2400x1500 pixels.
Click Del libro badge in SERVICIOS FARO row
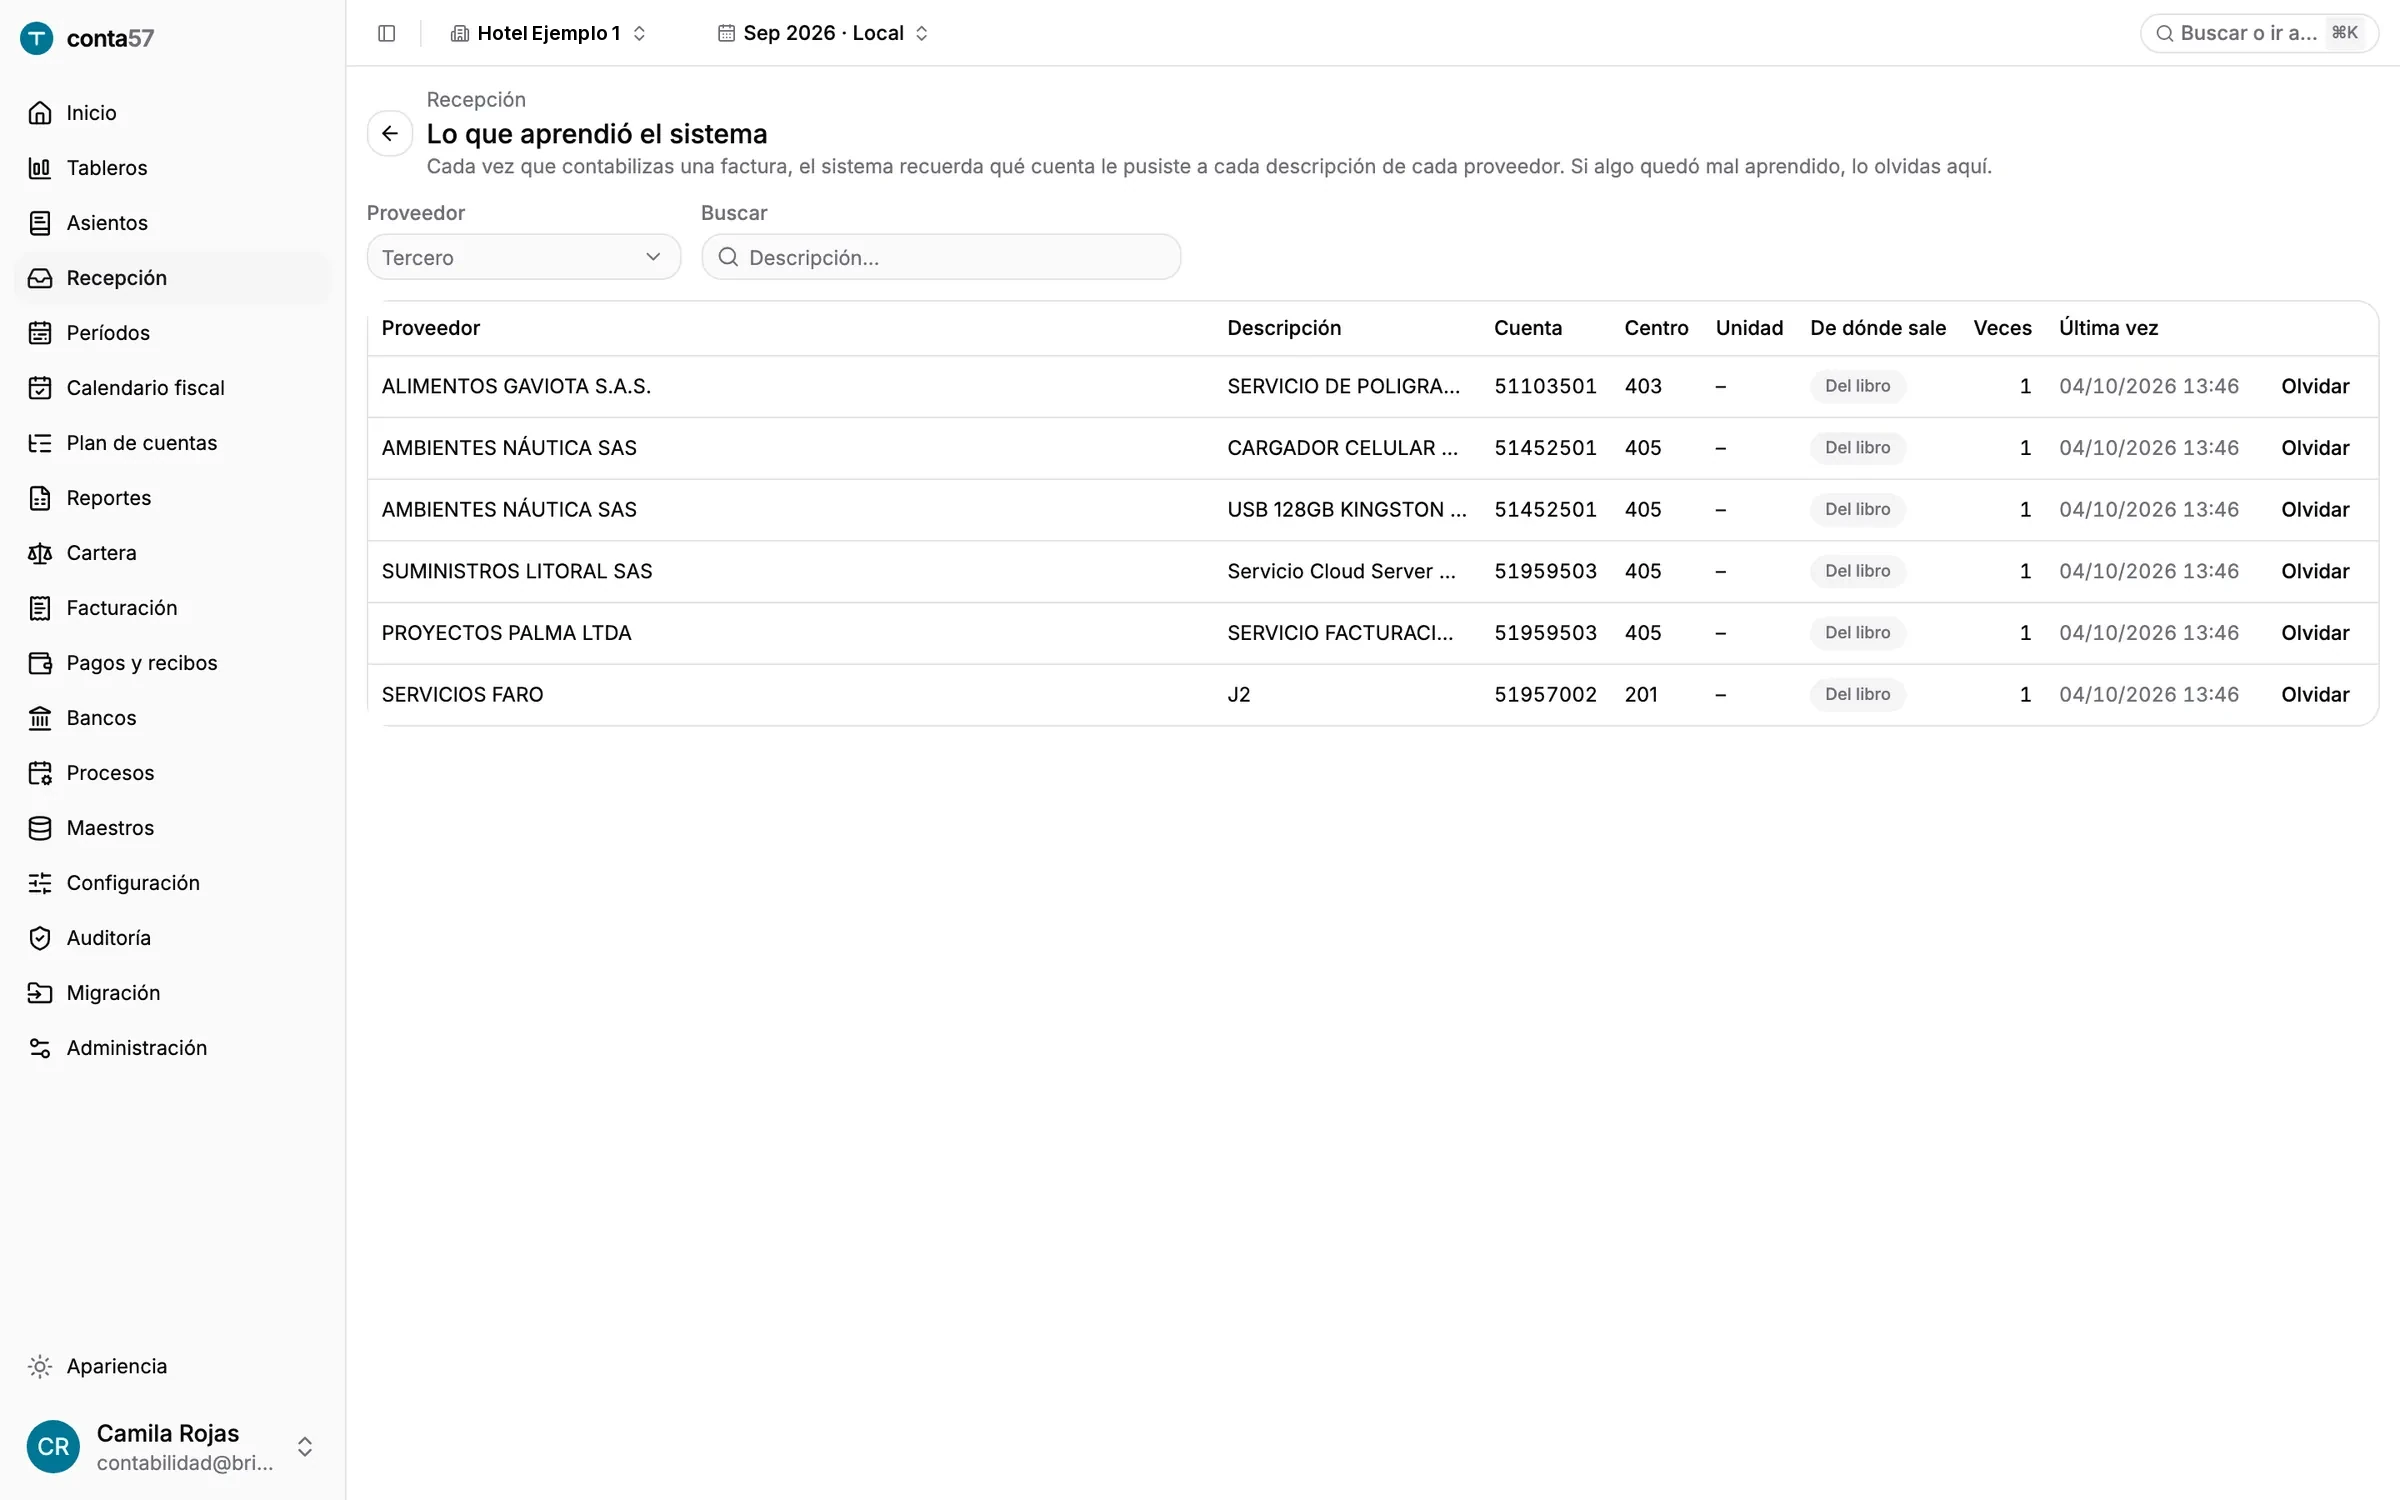pos(1857,694)
